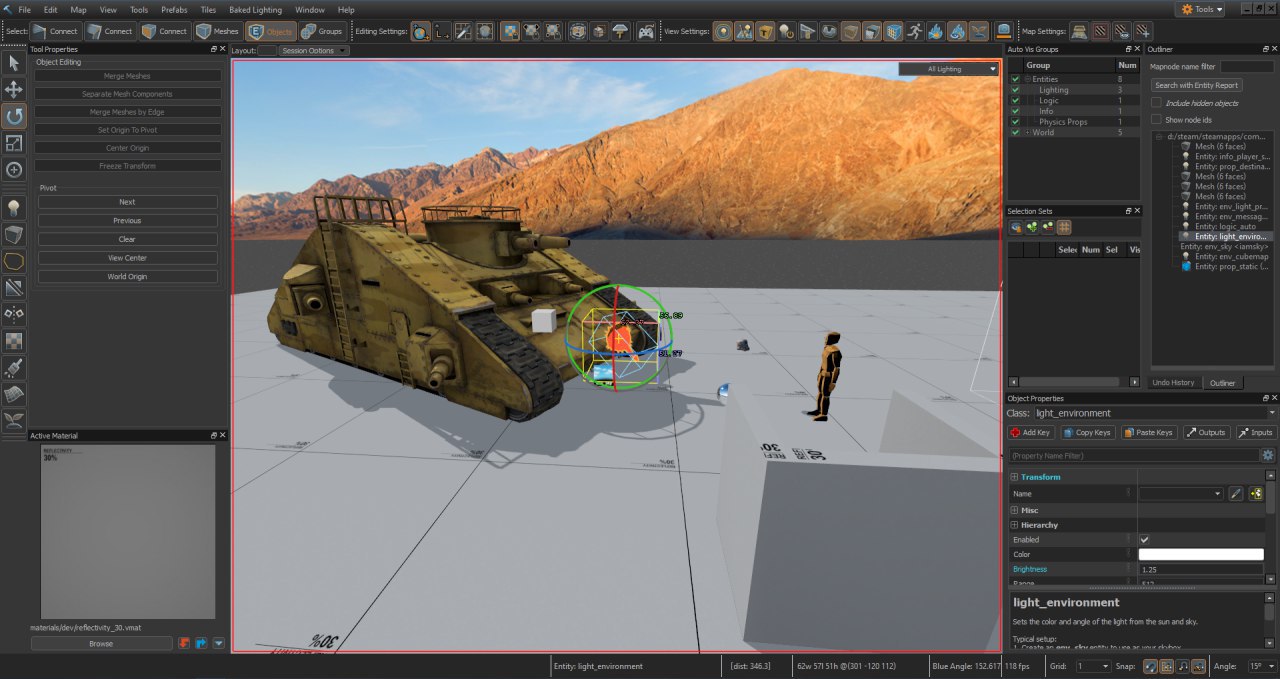Image resolution: width=1280 pixels, height=679 pixels.
Task: Toggle flame icon in View Settings
Action: 935,31
